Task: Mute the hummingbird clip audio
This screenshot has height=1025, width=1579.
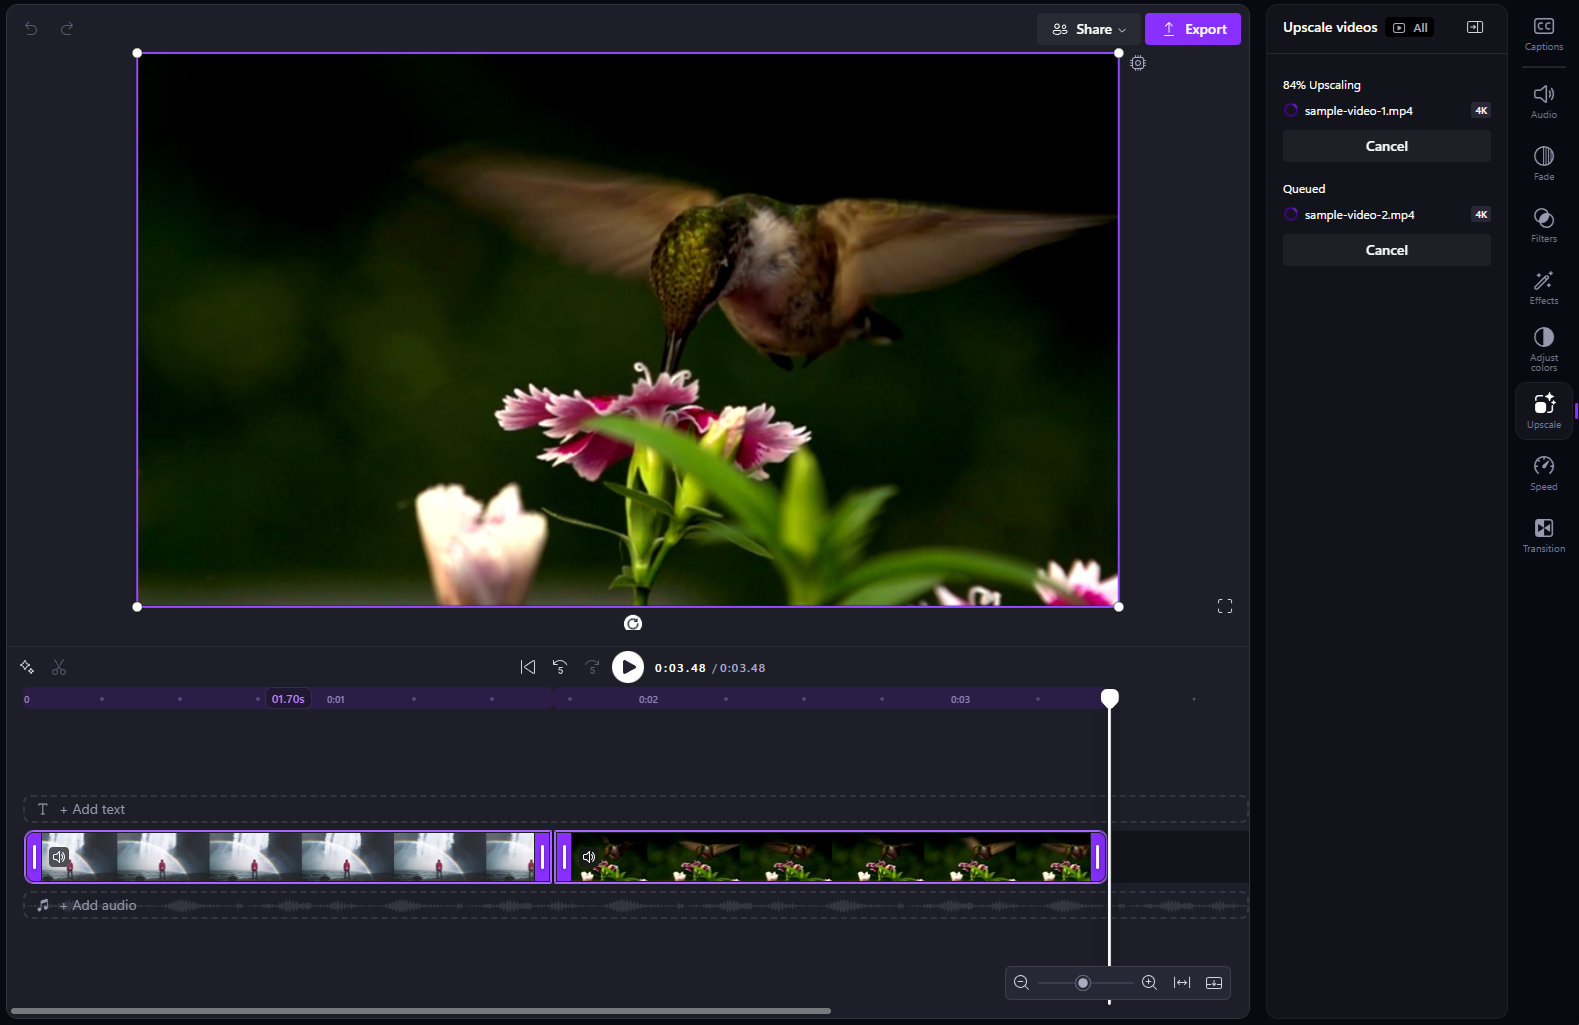Action: point(589,857)
